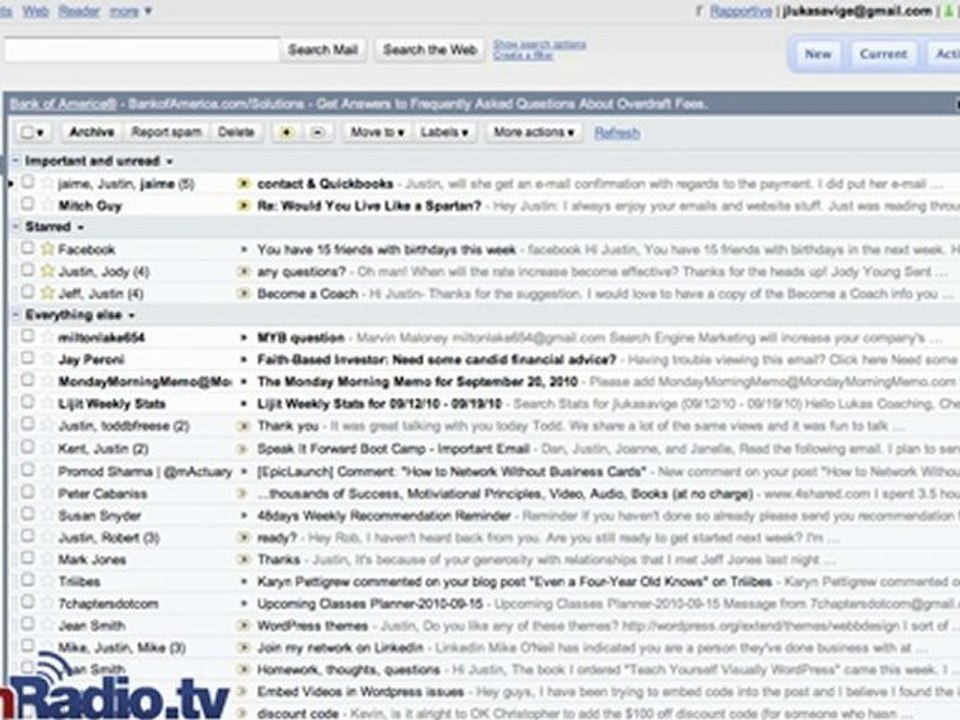The height and width of the screenshot is (720, 960).
Task: Focus the mail search input field
Action: pyautogui.click(x=141, y=50)
